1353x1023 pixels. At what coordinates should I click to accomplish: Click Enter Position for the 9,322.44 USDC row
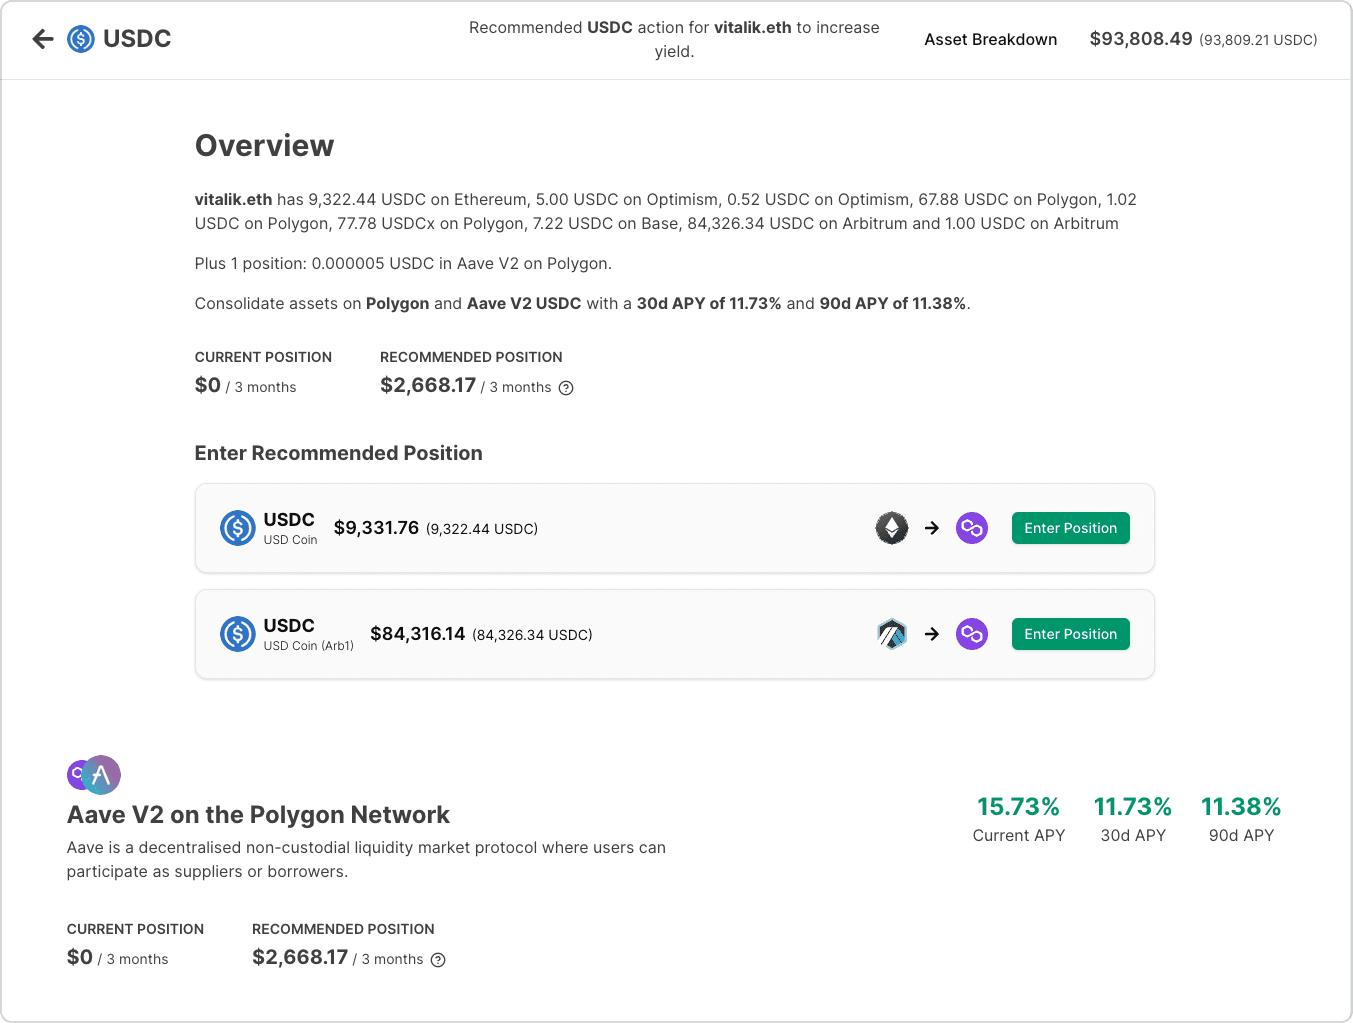pyautogui.click(x=1071, y=528)
